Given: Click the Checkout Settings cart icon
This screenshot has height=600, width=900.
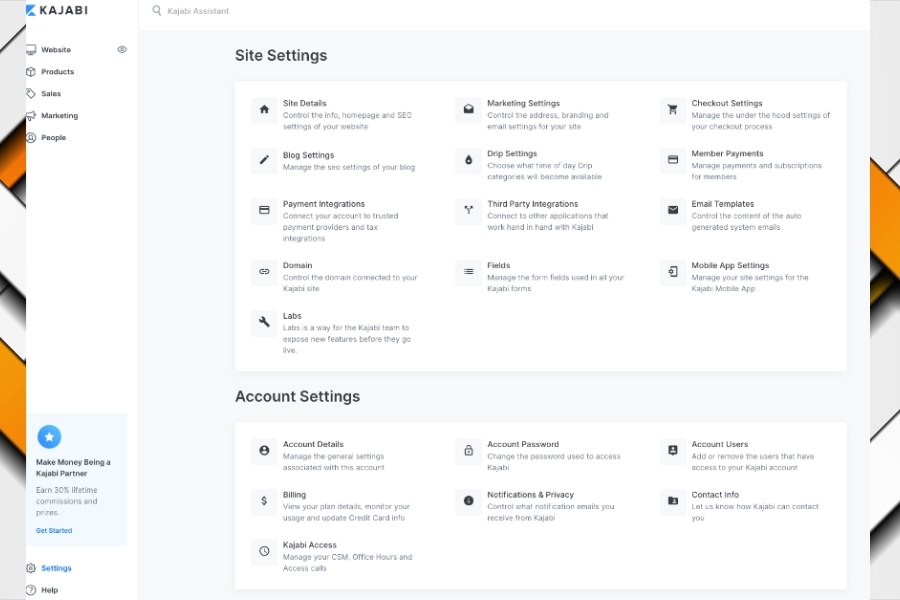Looking at the screenshot, I should [673, 110].
